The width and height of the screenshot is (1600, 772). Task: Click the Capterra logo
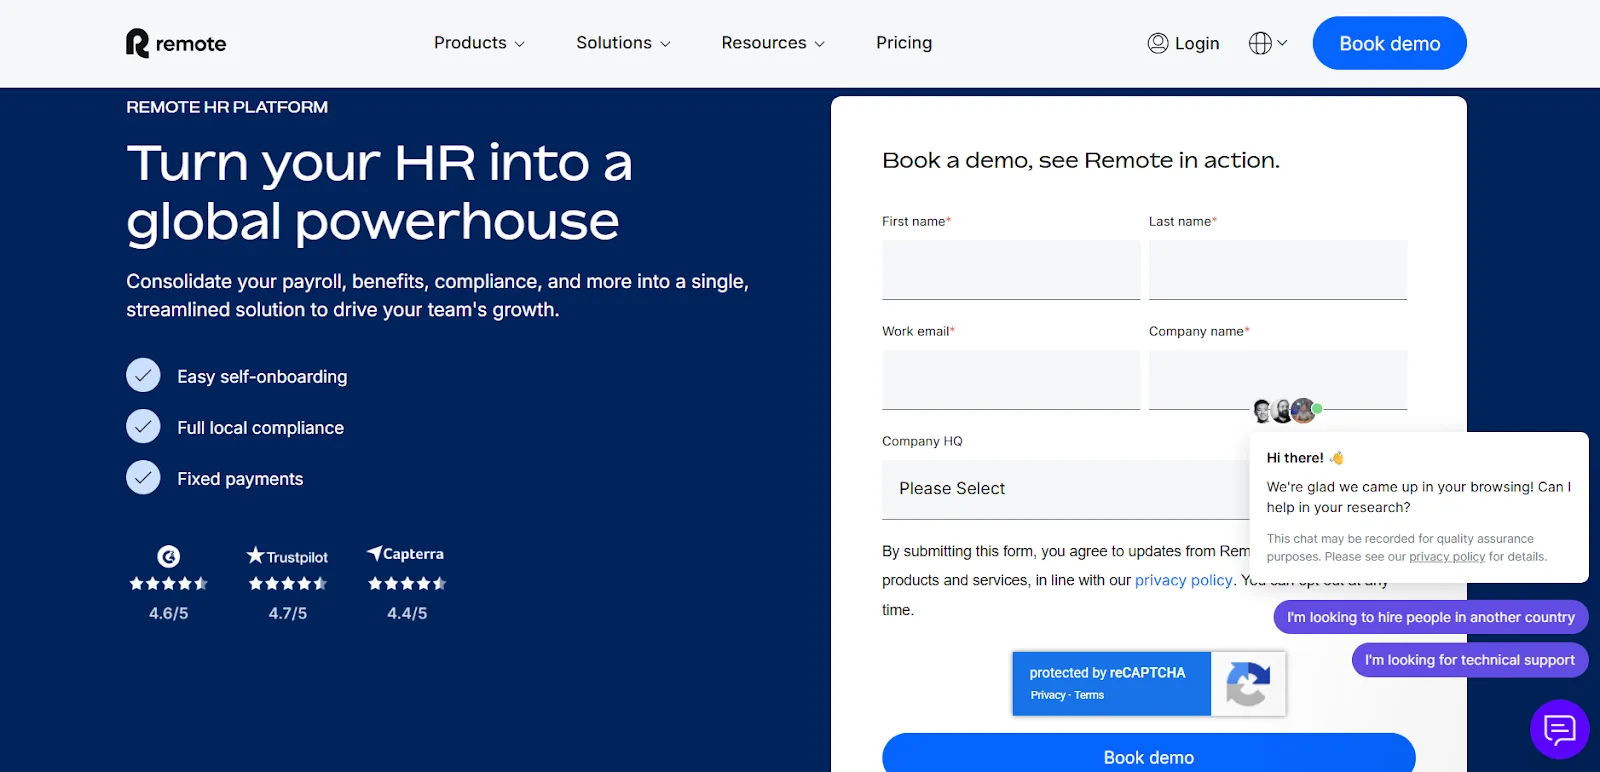coord(405,553)
